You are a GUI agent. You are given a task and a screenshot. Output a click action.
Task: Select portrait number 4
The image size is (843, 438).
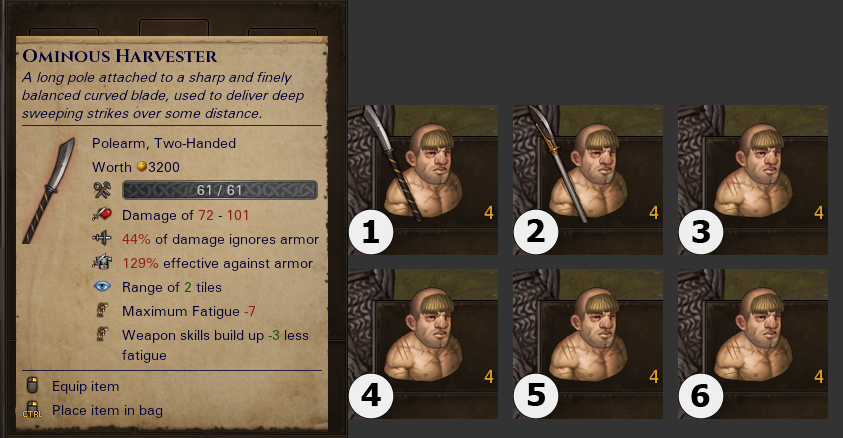[423, 344]
